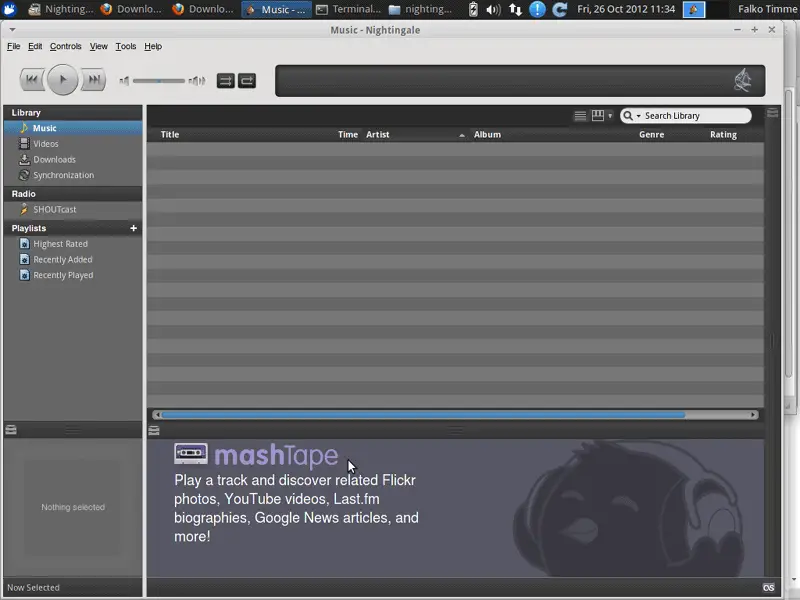Open the search type dropdown
800x600 pixels.
[x=632, y=116]
